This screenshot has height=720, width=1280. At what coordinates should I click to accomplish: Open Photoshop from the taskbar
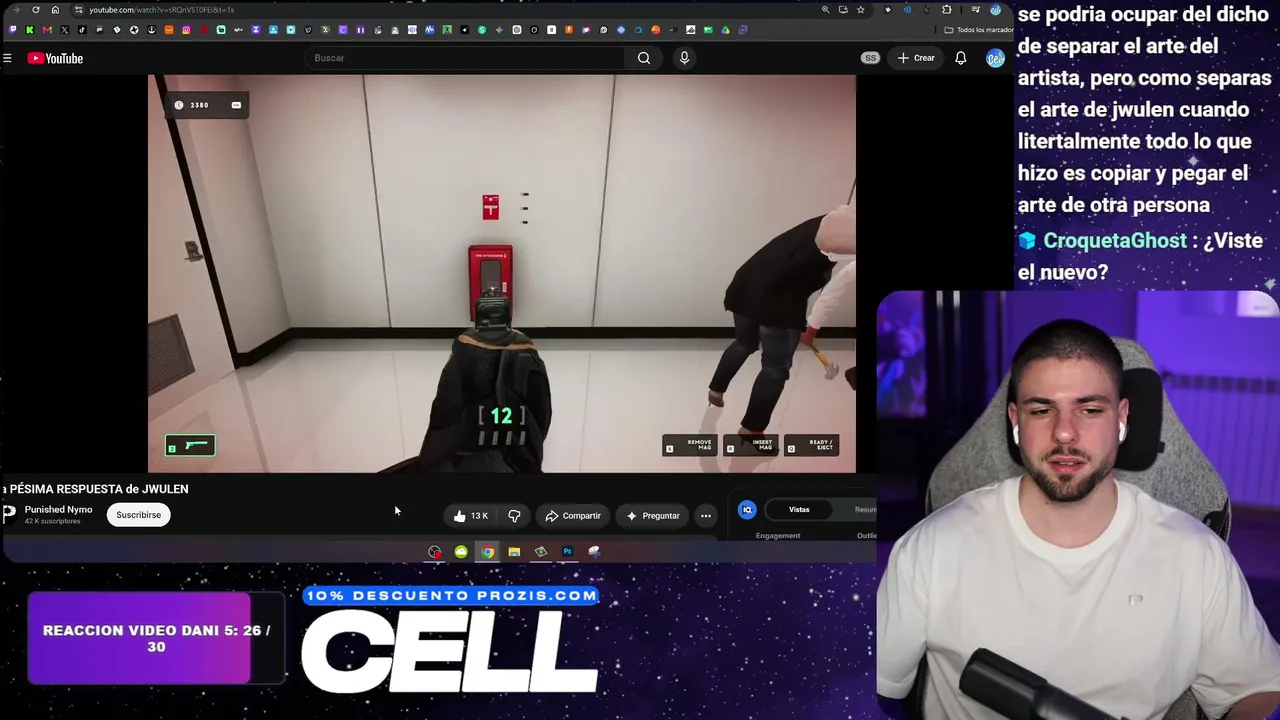567,552
